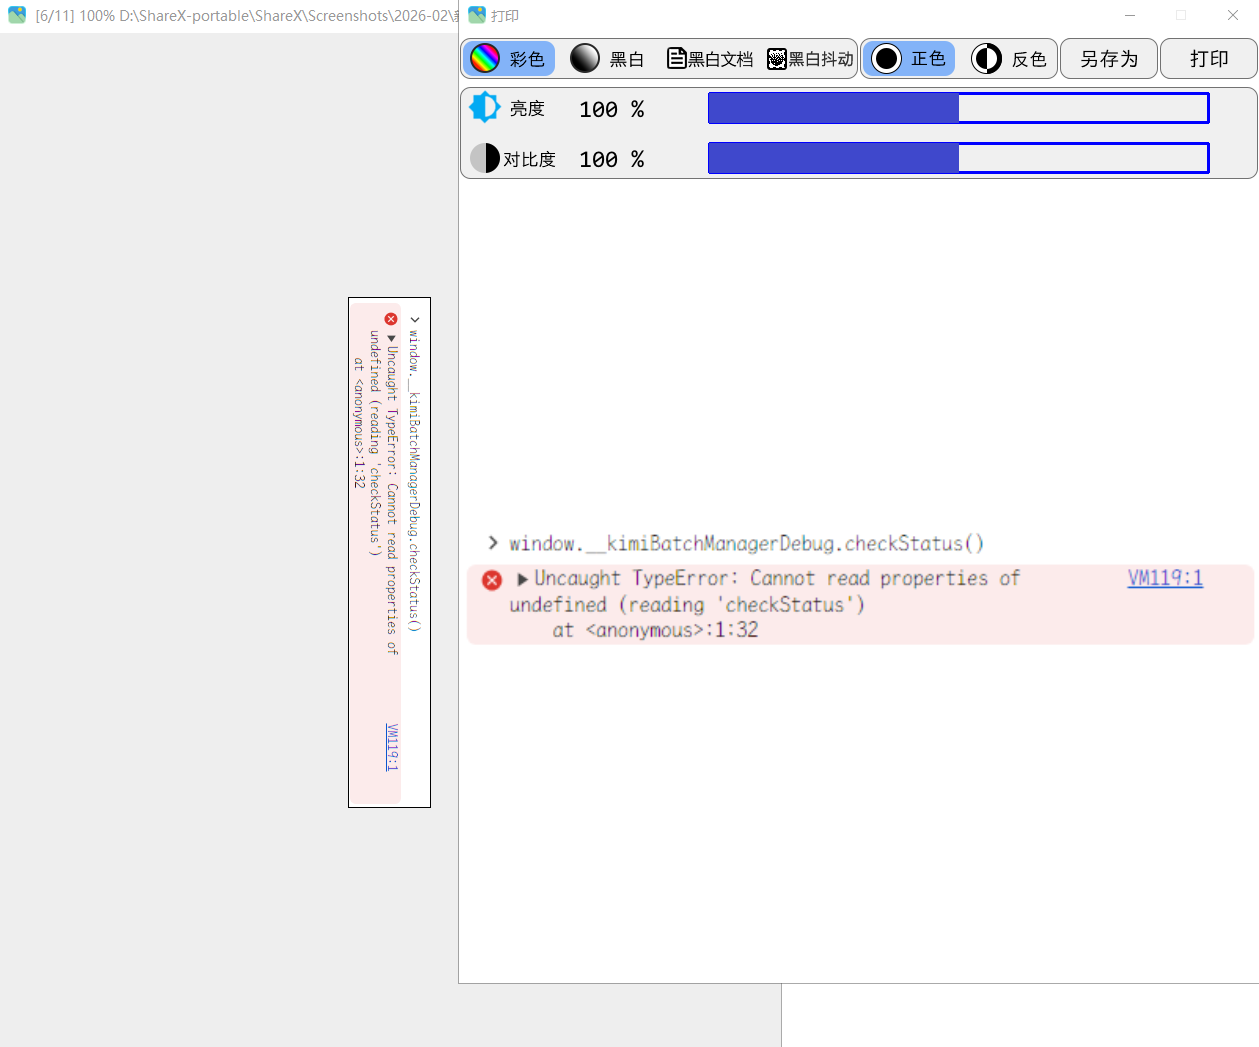Click the brightness slider bar
1259x1047 pixels.
tap(958, 108)
